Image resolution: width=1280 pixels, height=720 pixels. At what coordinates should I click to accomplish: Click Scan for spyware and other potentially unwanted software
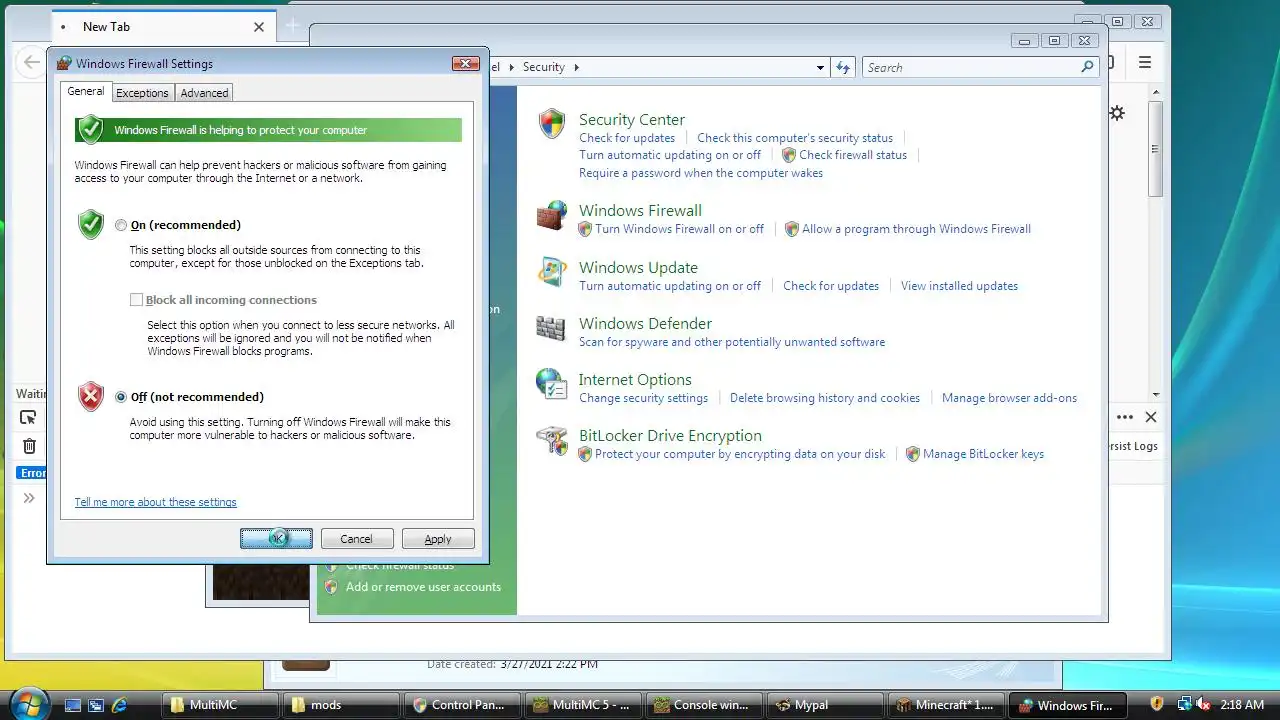click(732, 342)
